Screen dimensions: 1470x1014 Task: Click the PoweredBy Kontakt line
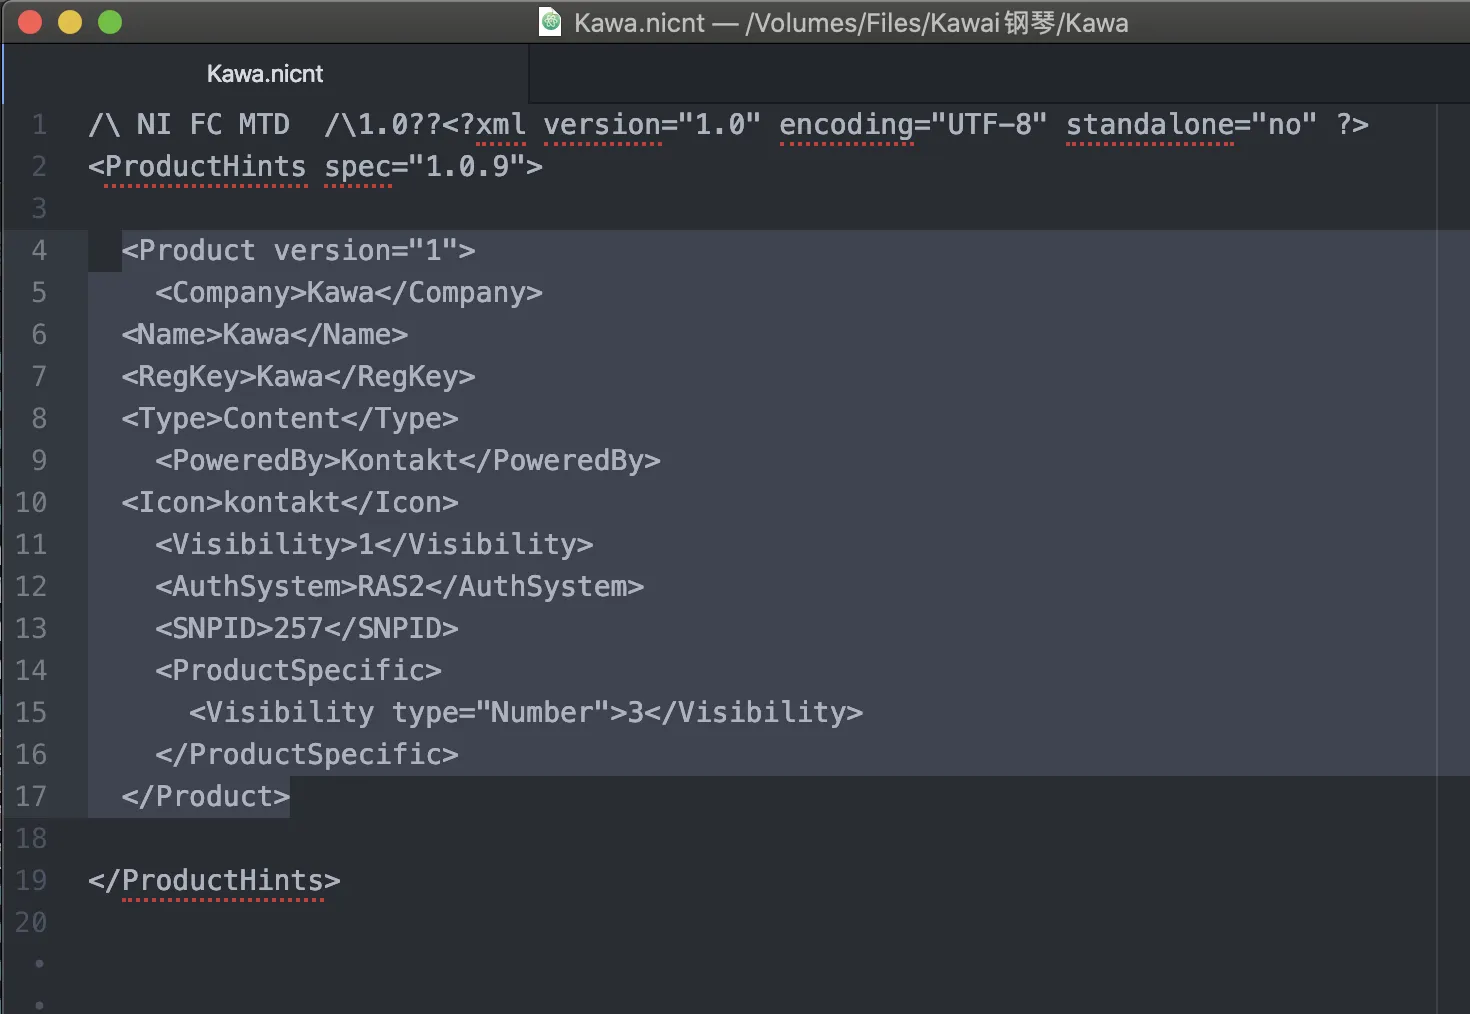(408, 461)
